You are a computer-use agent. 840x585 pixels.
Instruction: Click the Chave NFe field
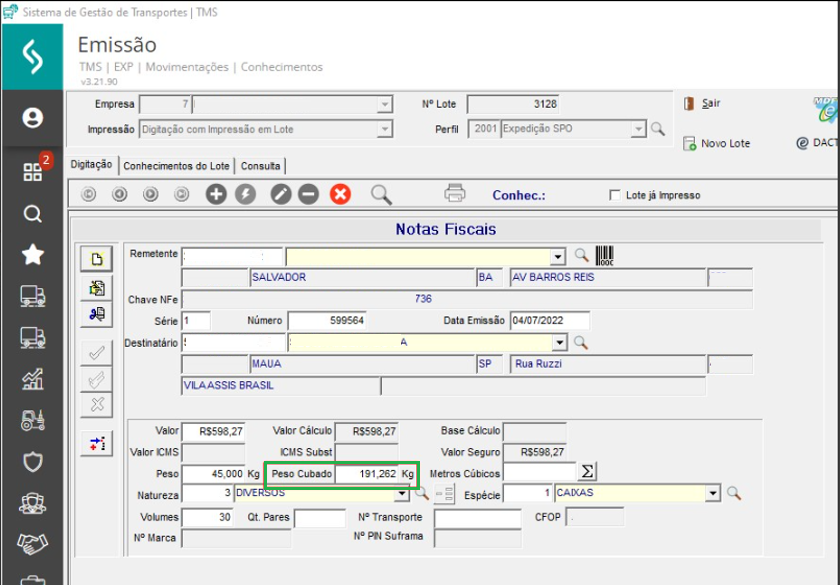click(467, 299)
